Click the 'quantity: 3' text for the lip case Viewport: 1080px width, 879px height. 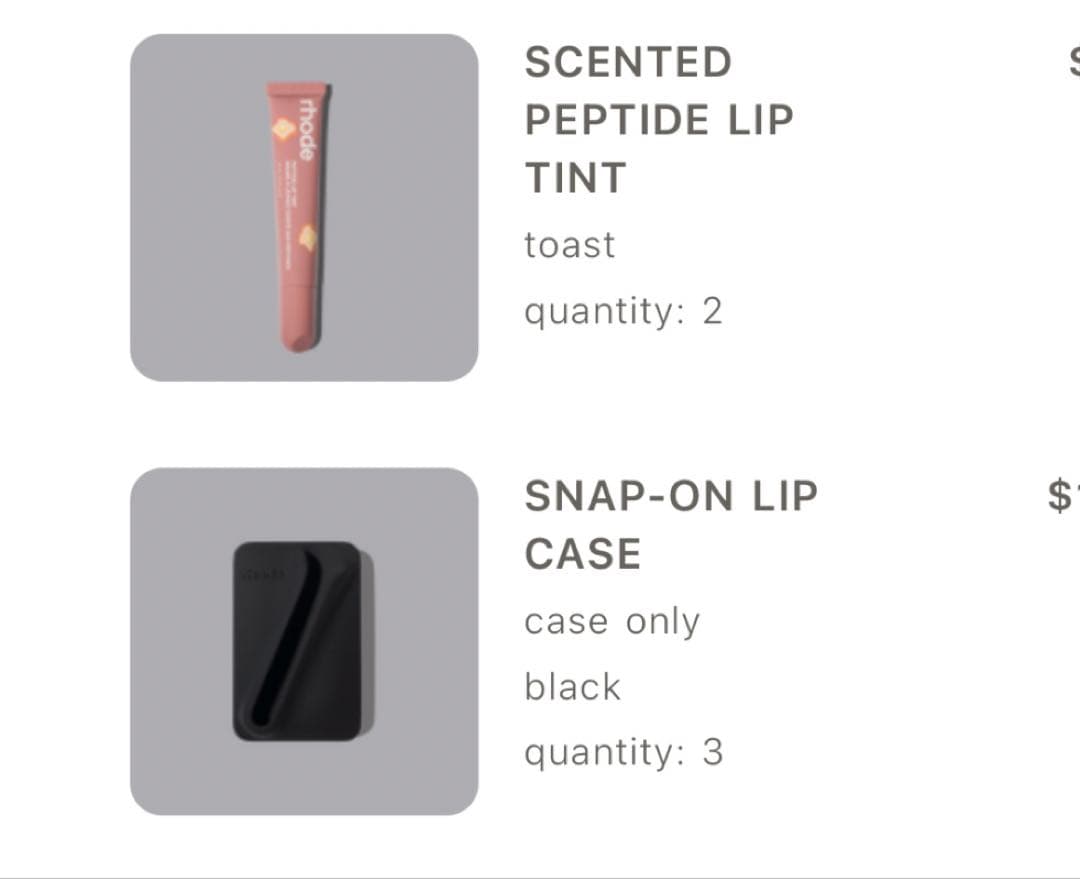[622, 752]
